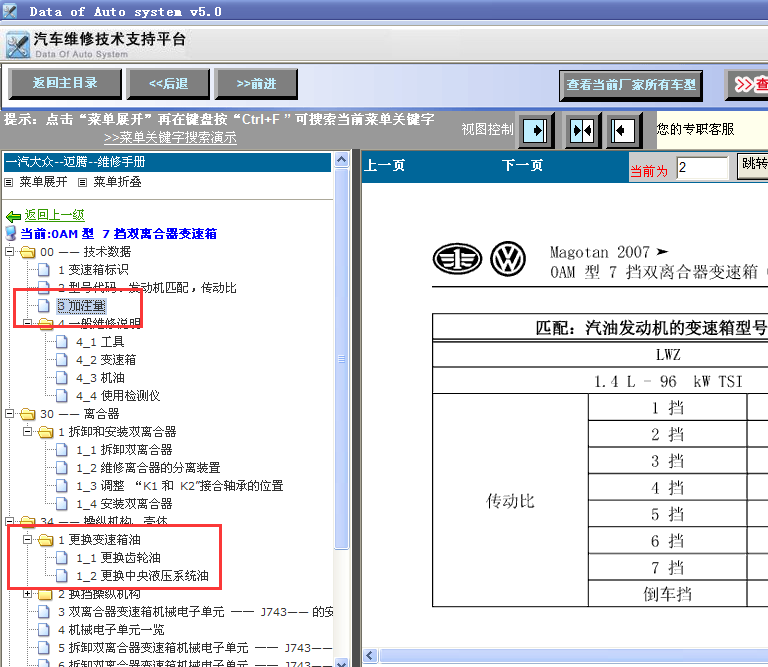
Task: Go to 上一页 (previous page)
Action: 384,166
